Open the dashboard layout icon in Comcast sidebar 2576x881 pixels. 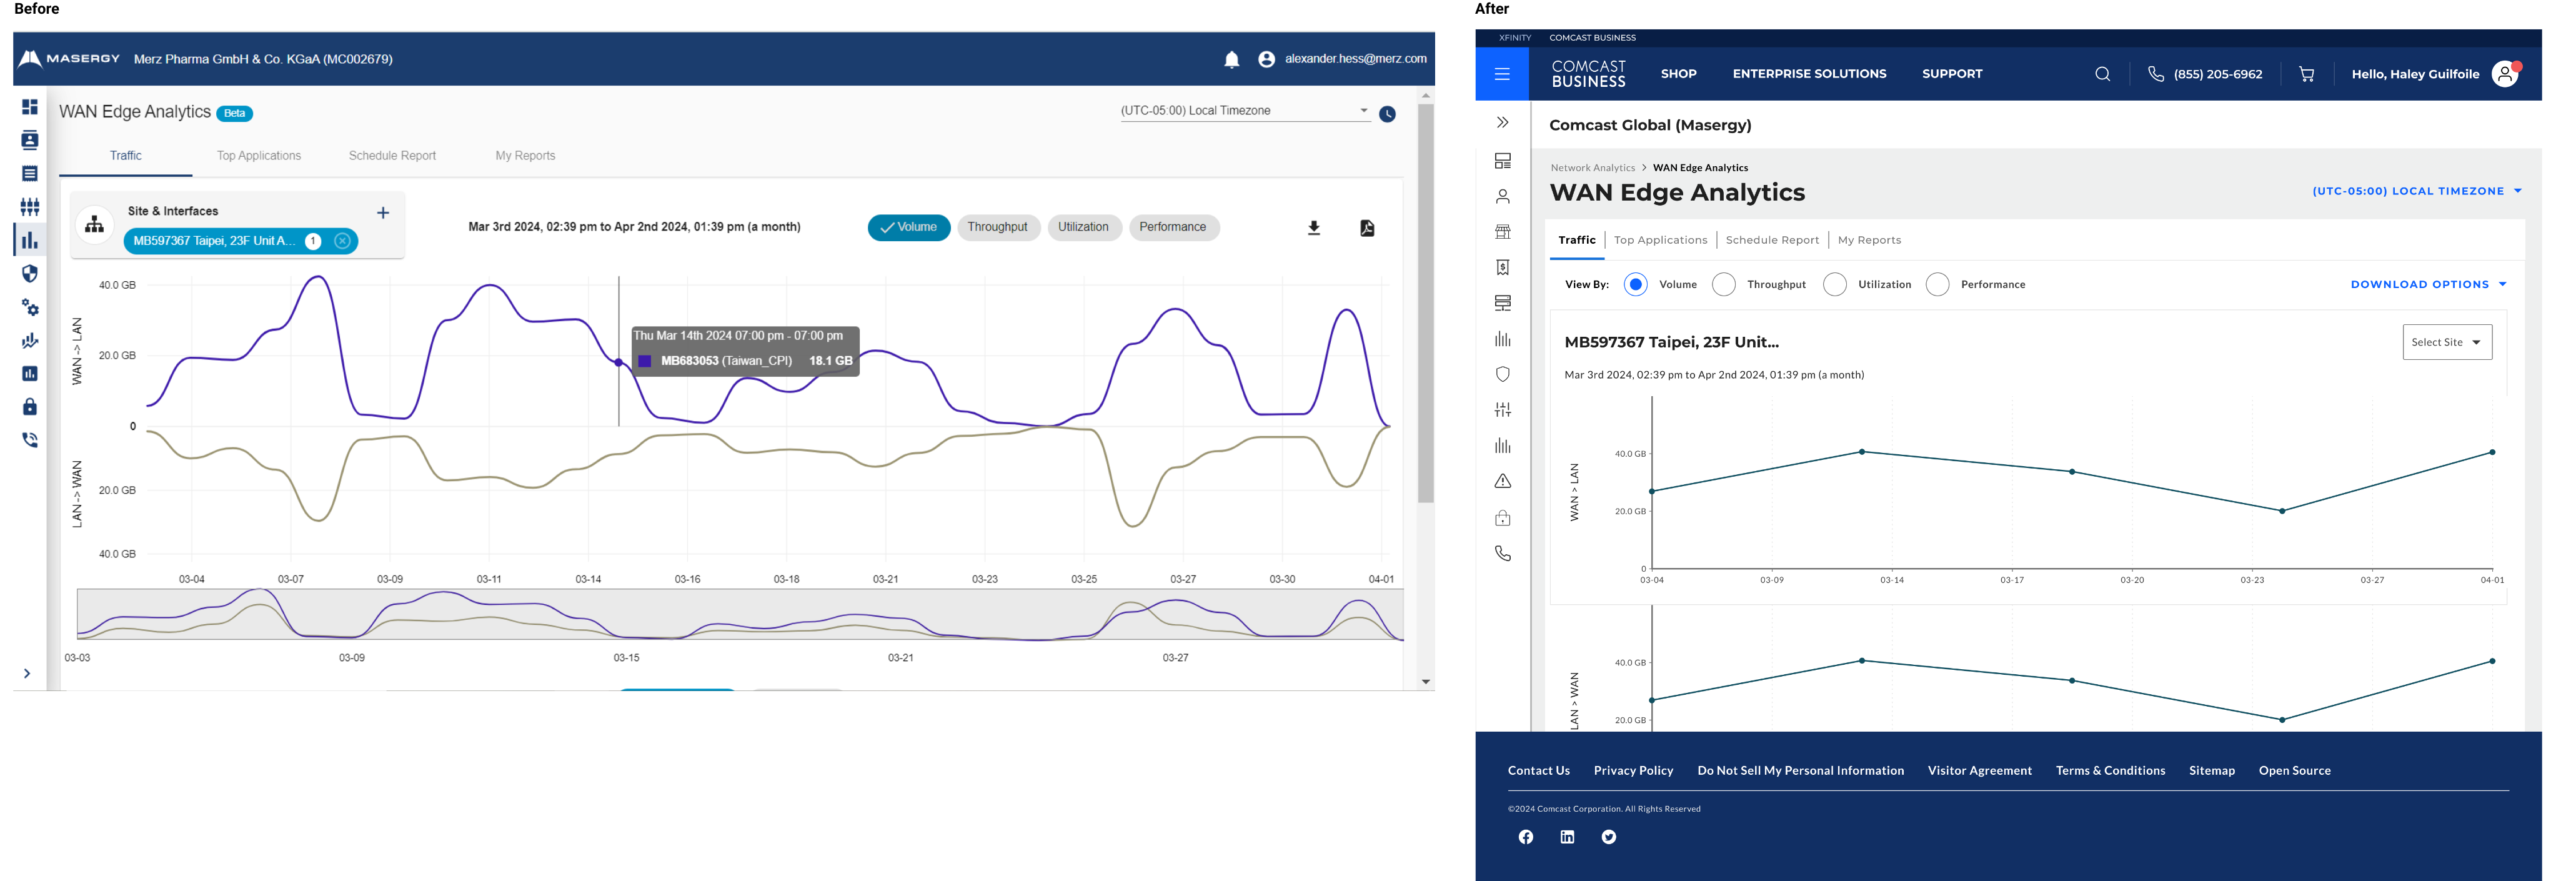[x=1503, y=161]
